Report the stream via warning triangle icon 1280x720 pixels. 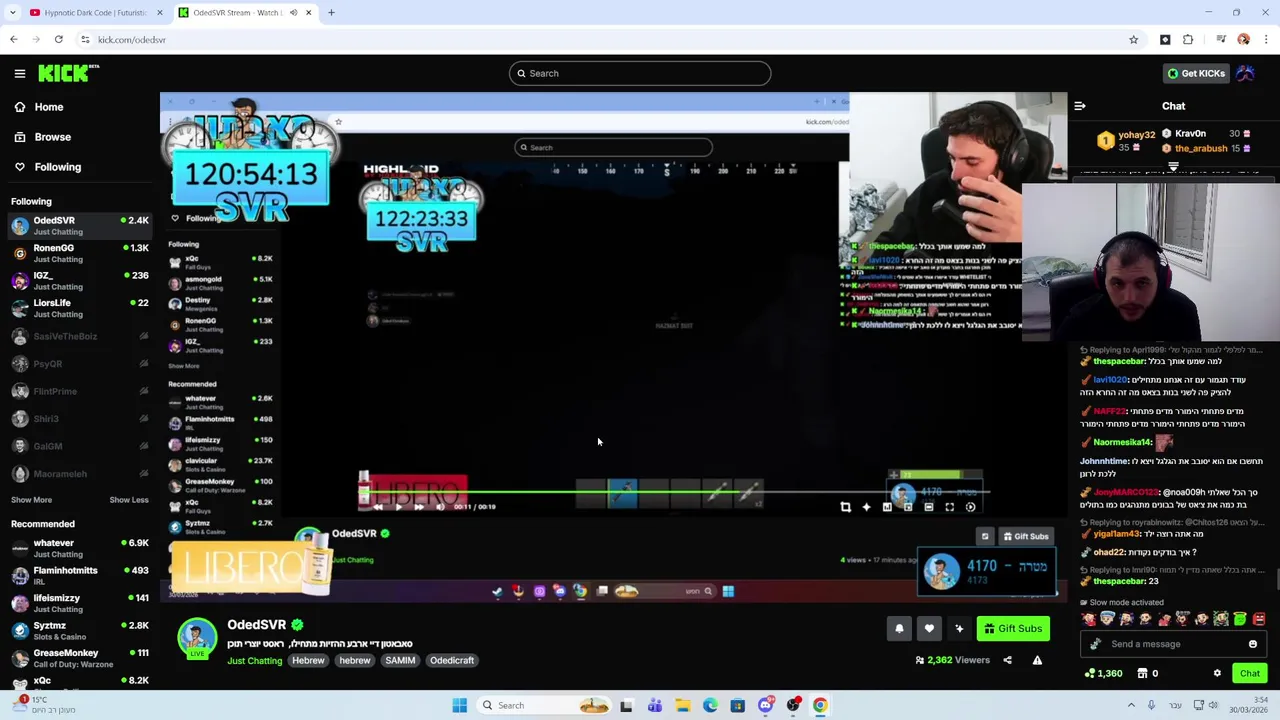tap(1037, 660)
